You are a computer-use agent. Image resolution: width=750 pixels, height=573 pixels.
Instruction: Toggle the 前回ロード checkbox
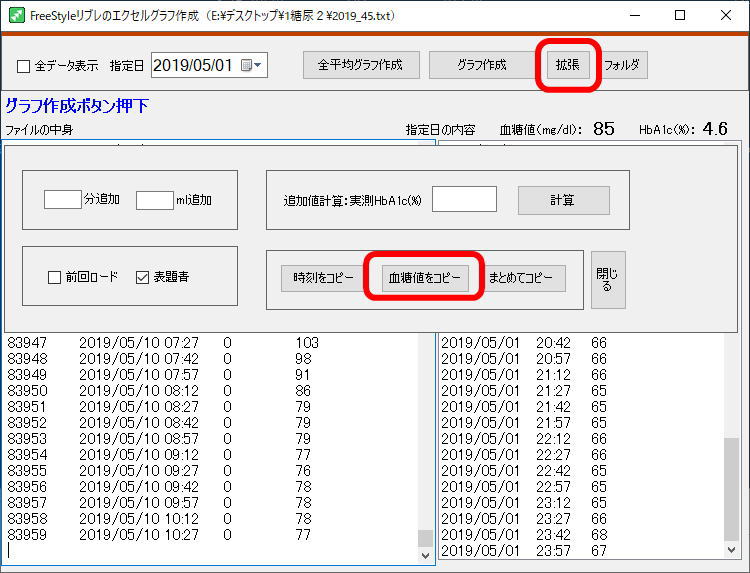[x=55, y=277]
